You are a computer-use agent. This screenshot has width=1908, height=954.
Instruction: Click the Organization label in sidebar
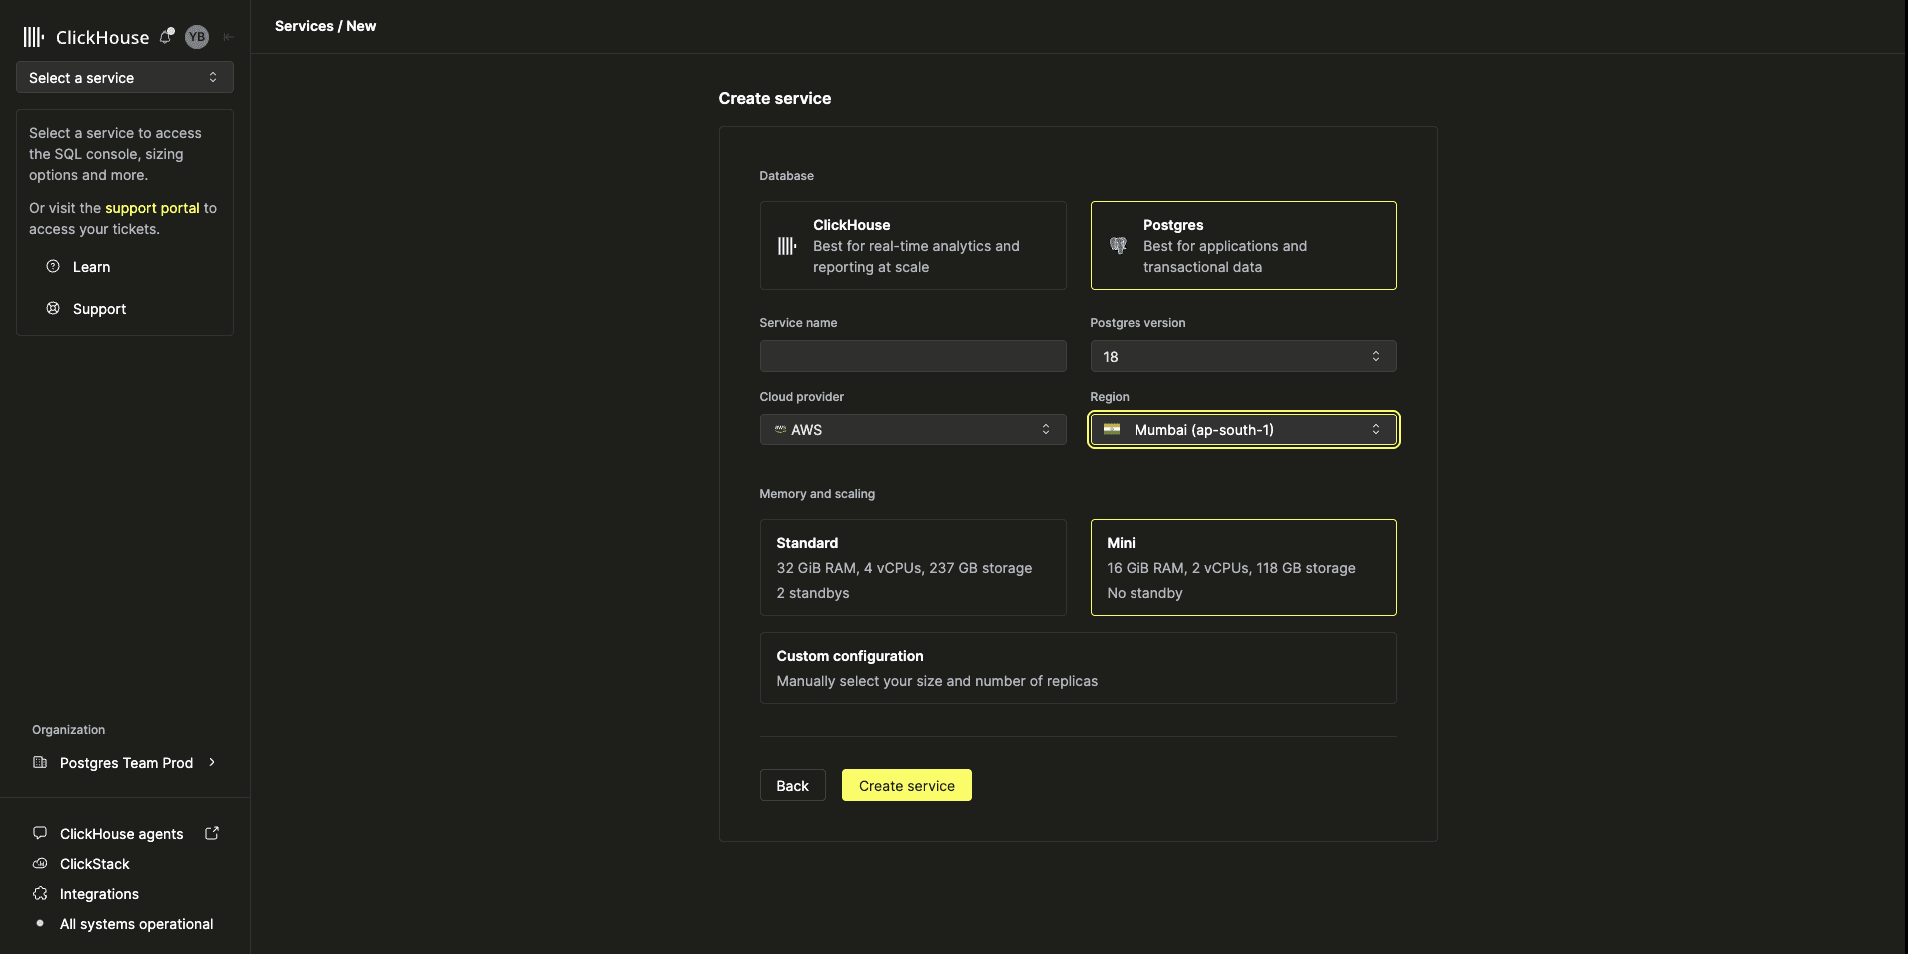pyautogui.click(x=68, y=730)
